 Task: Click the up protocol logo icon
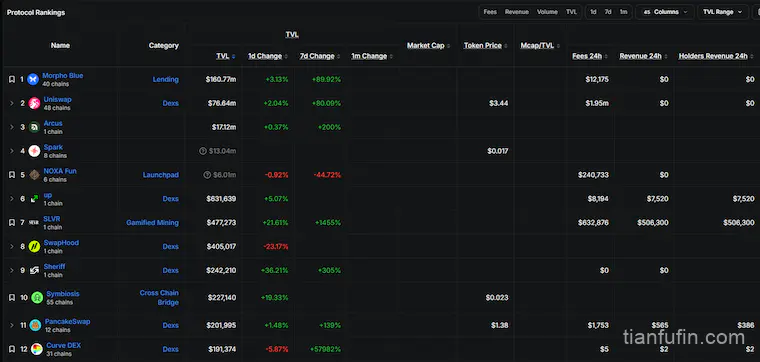click(x=34, y=199)
